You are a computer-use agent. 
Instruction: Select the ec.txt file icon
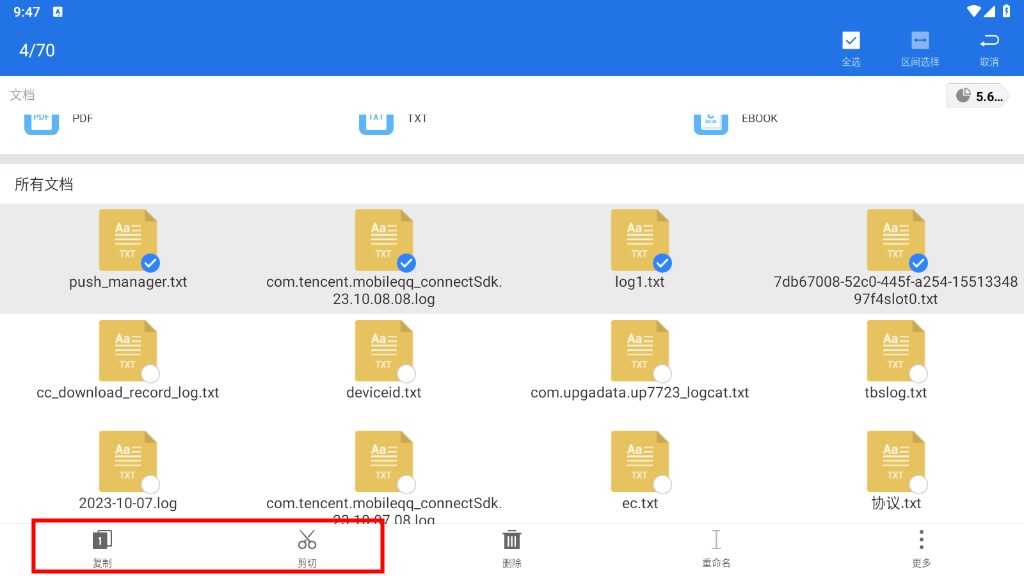click(x=640, y=462)
